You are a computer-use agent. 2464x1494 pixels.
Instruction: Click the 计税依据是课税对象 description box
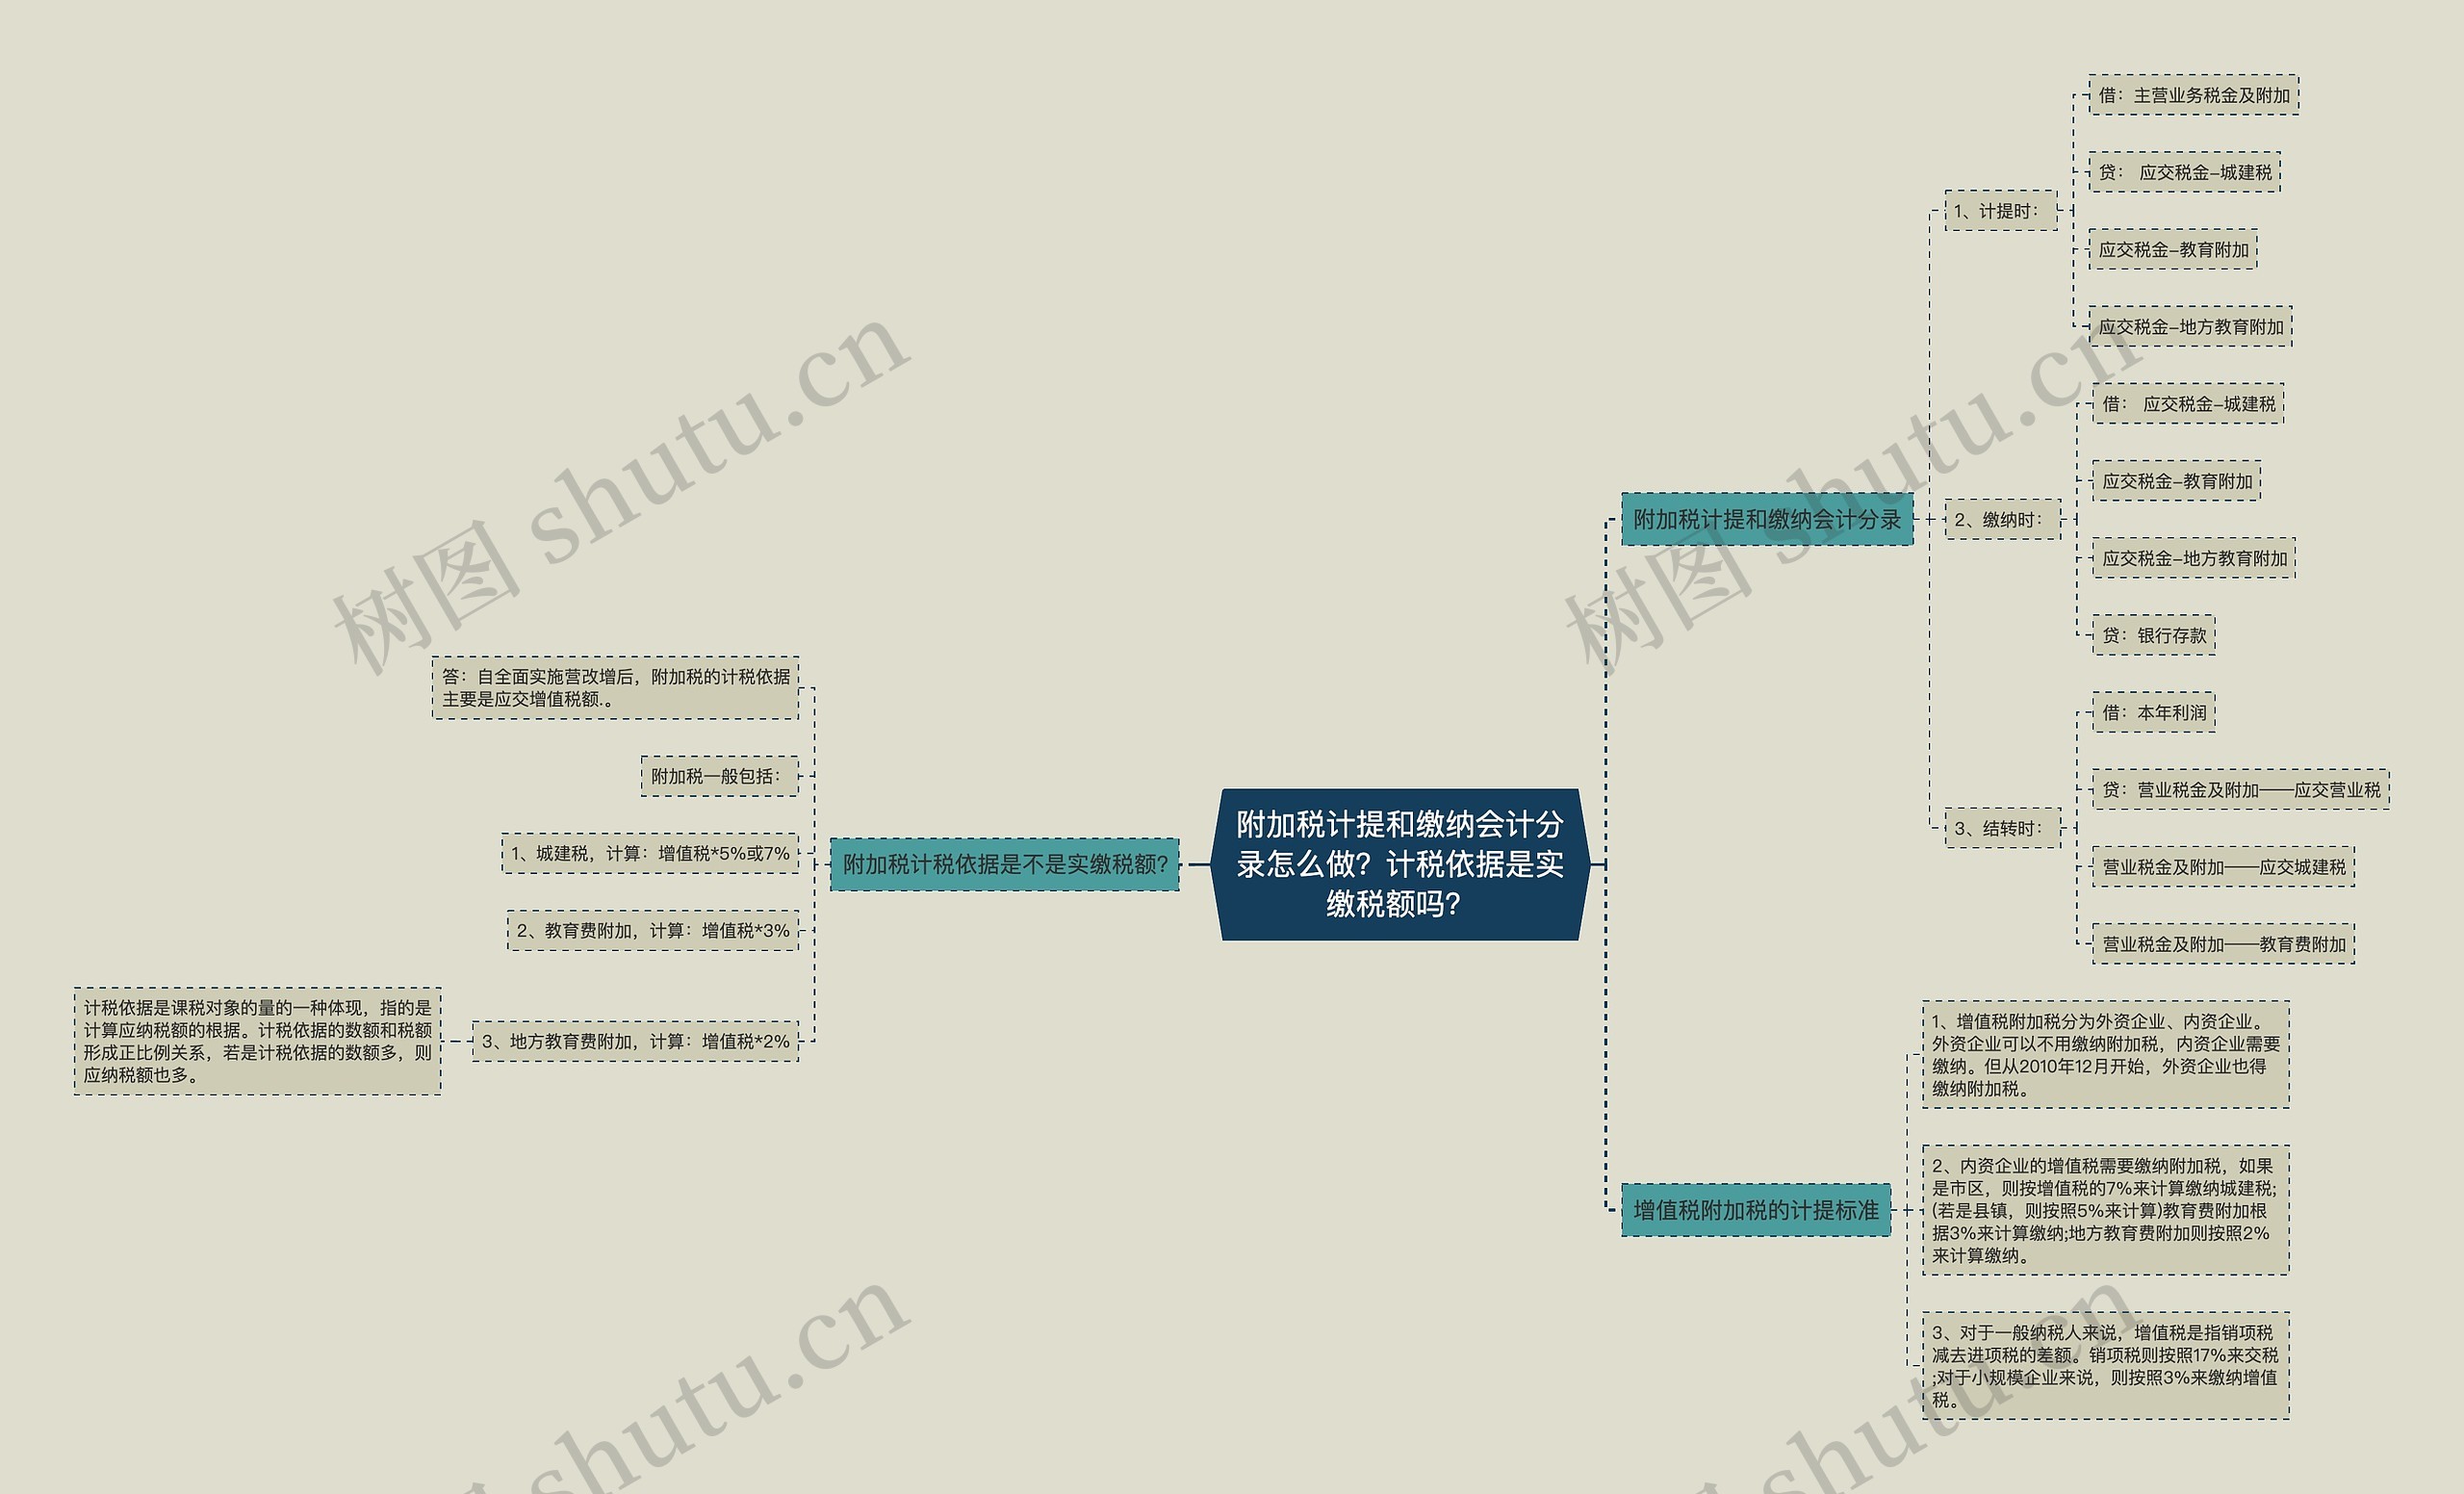point(257,1041)
